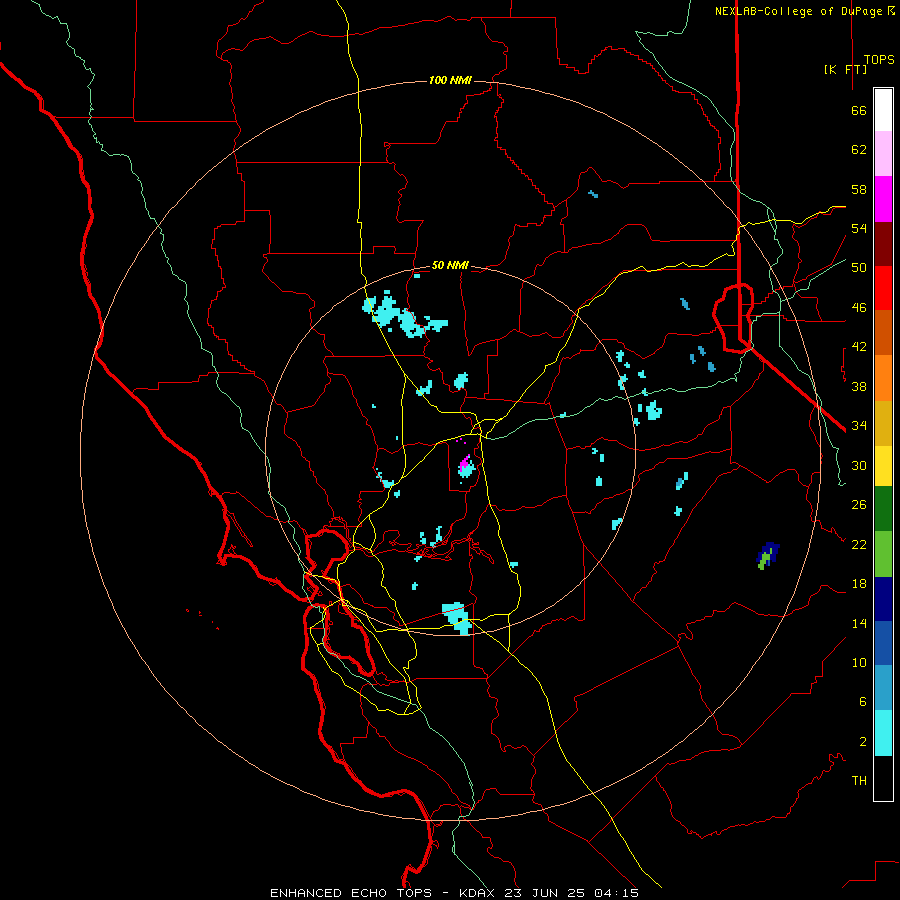Click the gold swatch between 34 and 38
900x900 pixels.
pyautogui.click(x=883, y=423)
